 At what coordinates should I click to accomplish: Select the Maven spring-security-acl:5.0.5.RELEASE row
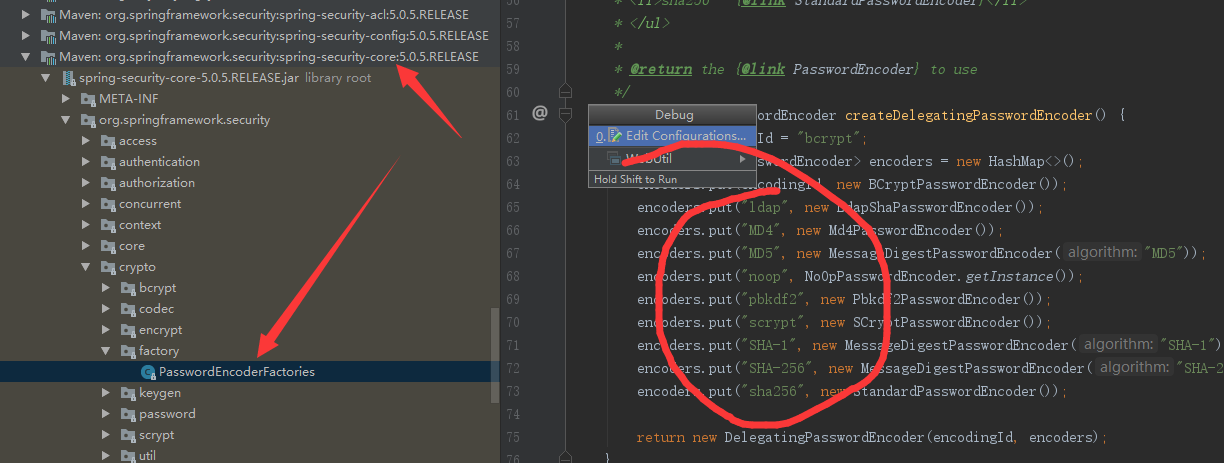pos(250,15)
